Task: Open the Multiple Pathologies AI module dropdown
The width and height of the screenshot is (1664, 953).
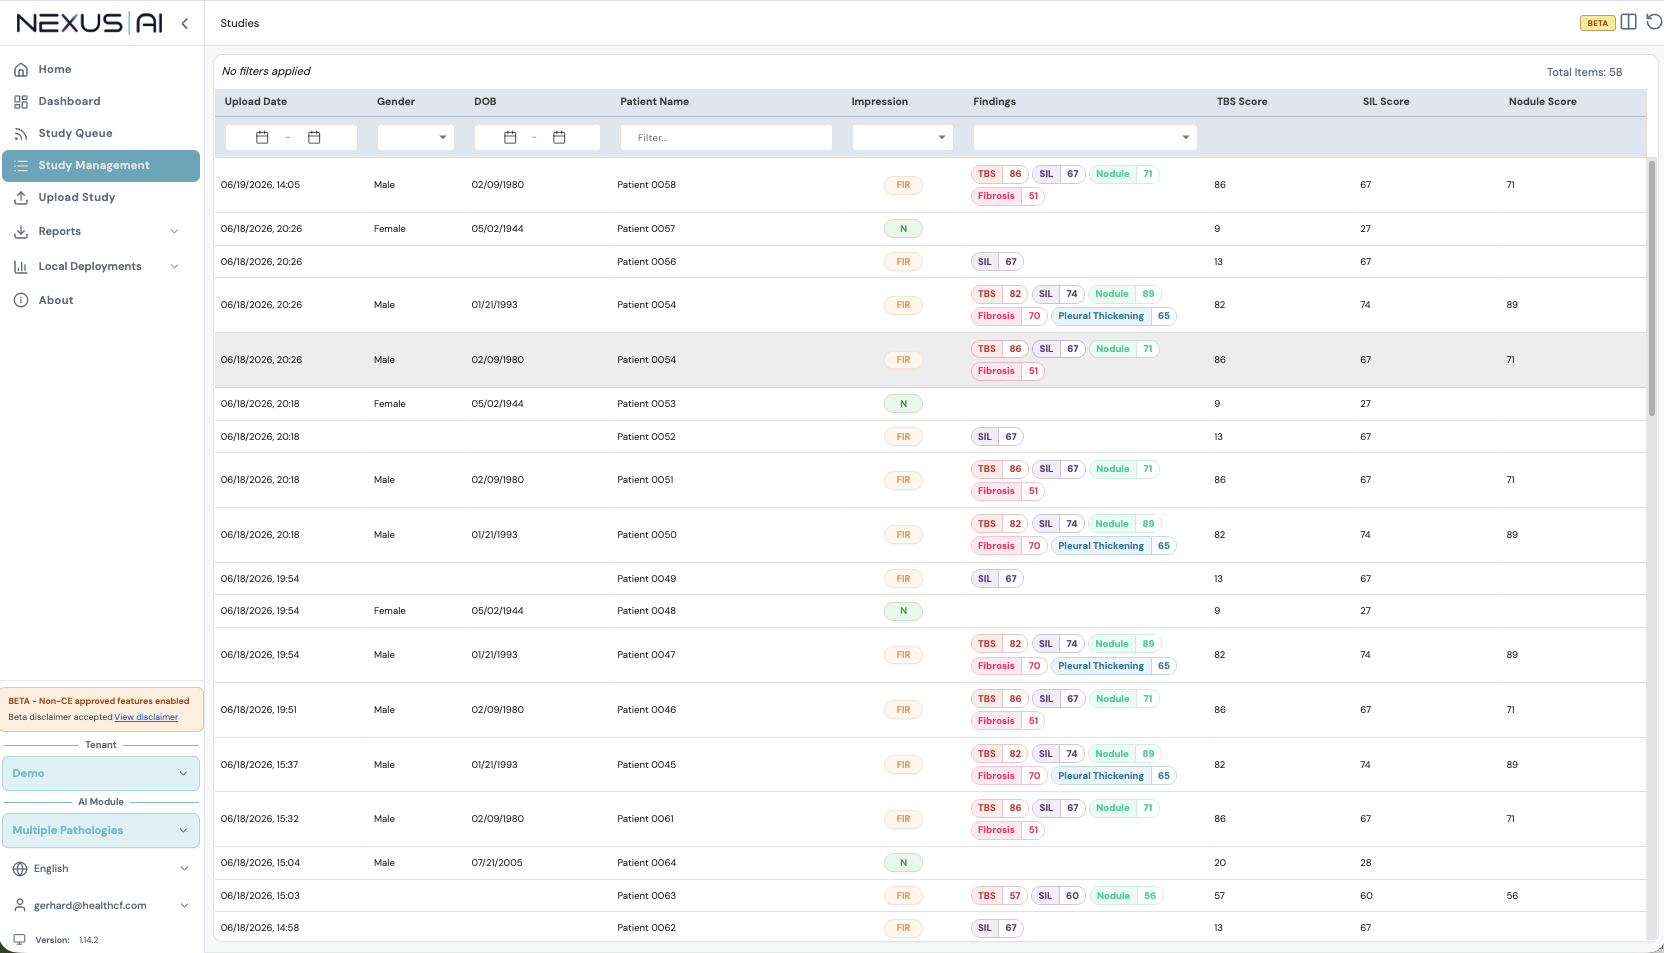Action: pyautogui.click(x=101, y=831)
